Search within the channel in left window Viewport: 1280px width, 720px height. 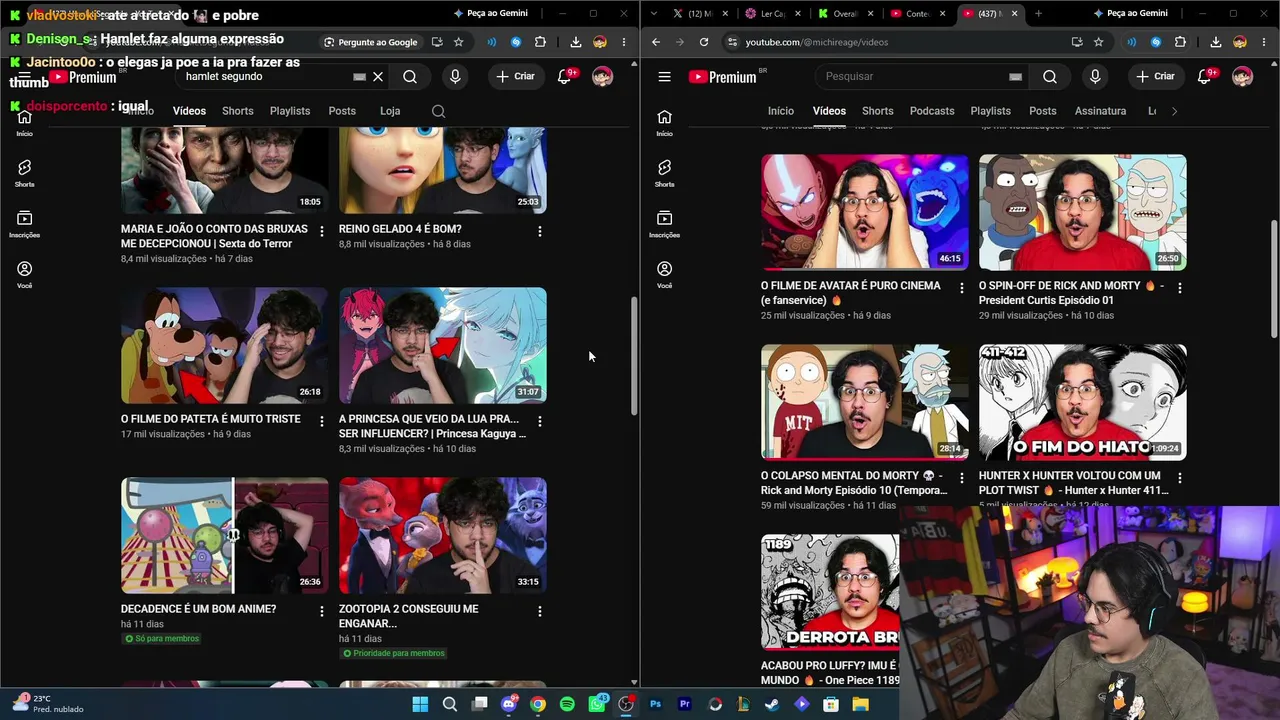[x=438, y=111]
